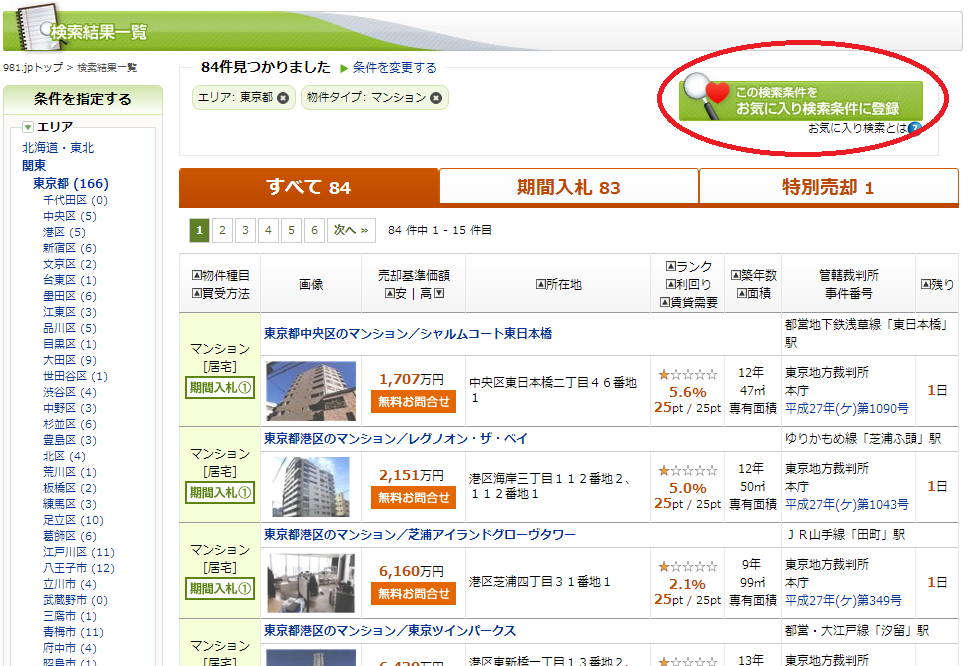Click 無料お問合せ for 6,160万円 property

(x=413, y=594)
